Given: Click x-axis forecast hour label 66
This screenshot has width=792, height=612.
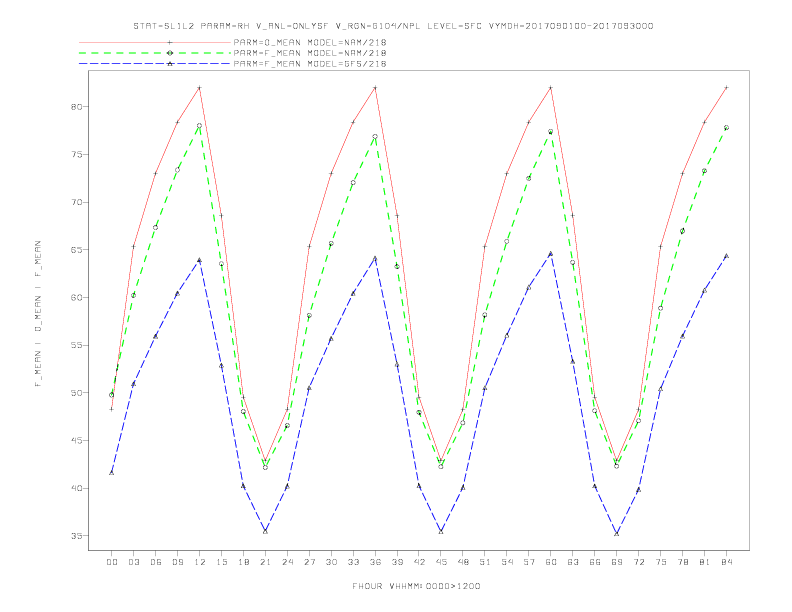Looking at the screenshot, I should click(595, 562).
